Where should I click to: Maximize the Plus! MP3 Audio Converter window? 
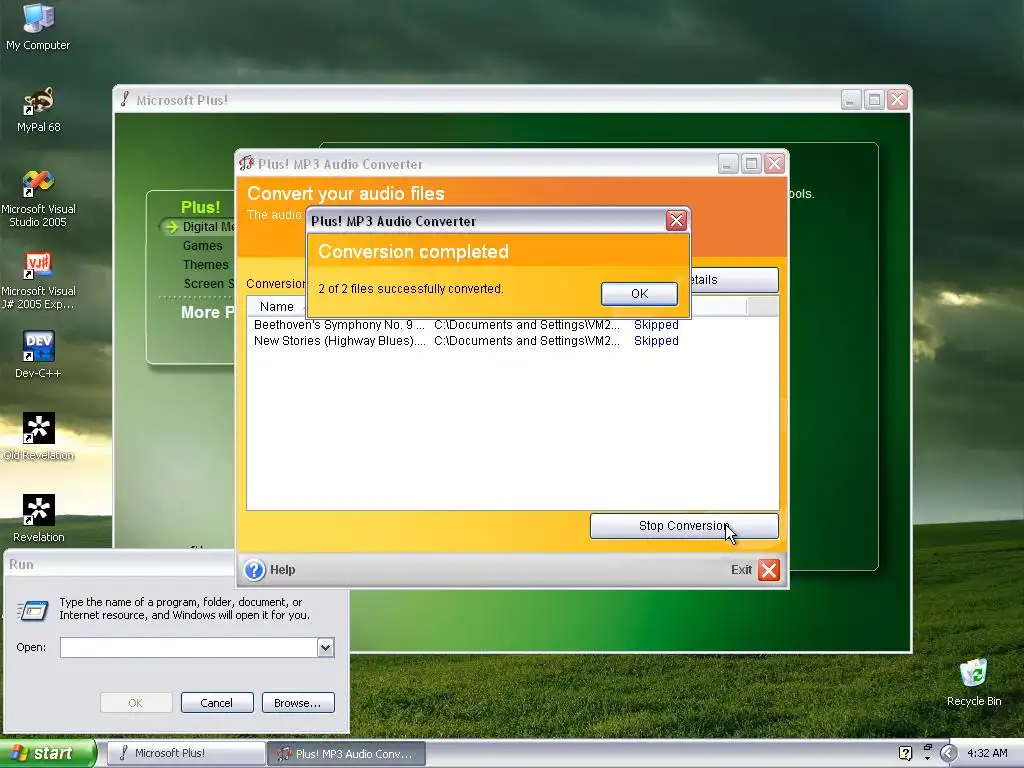pos(751,164)
